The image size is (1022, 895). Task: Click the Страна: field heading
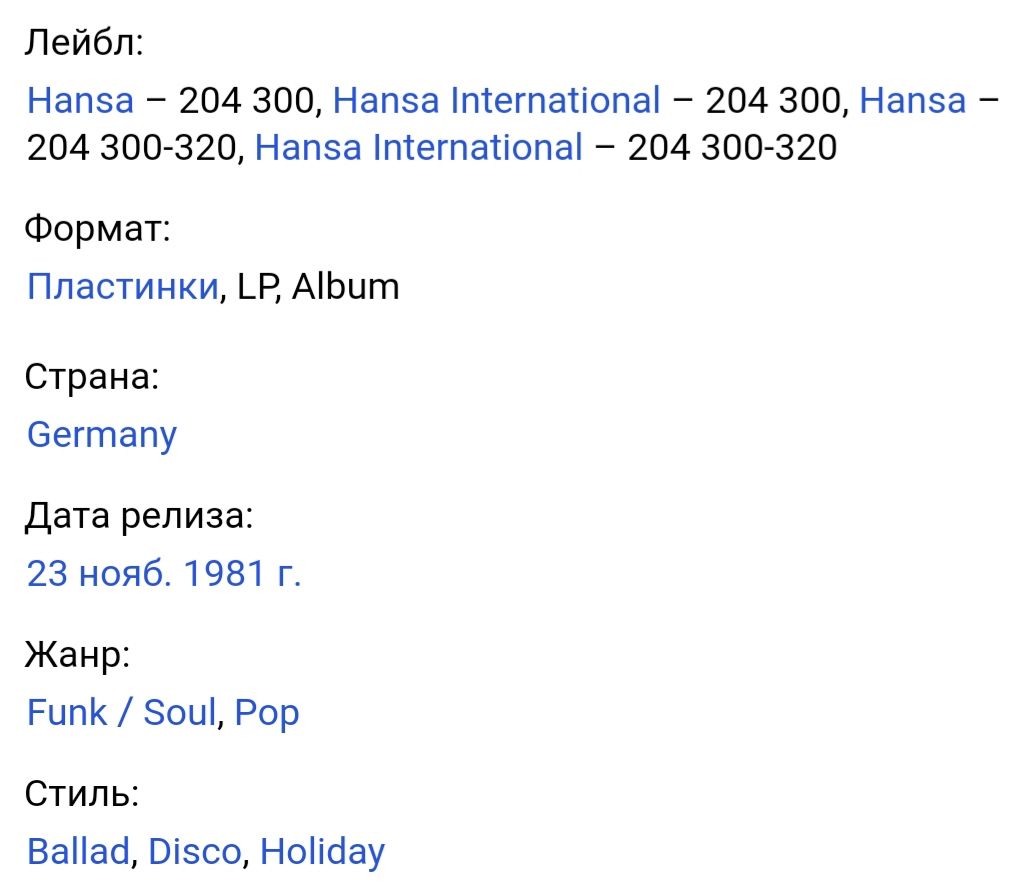92,377
